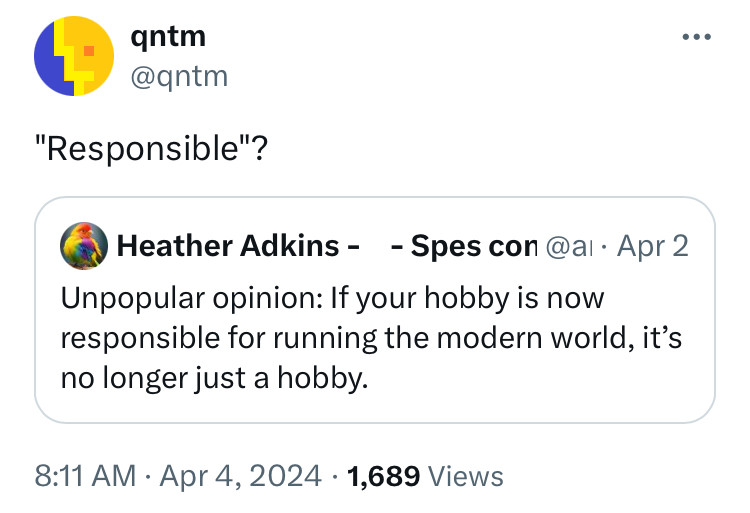
Task: Click the 1,689 view count number
Action: point(381,477)
